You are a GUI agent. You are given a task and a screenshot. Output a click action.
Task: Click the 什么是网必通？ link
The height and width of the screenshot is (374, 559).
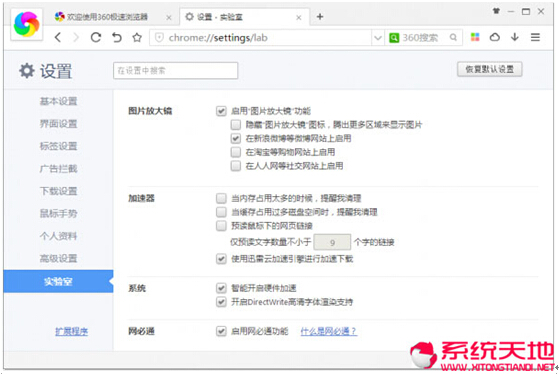point(328,332)
